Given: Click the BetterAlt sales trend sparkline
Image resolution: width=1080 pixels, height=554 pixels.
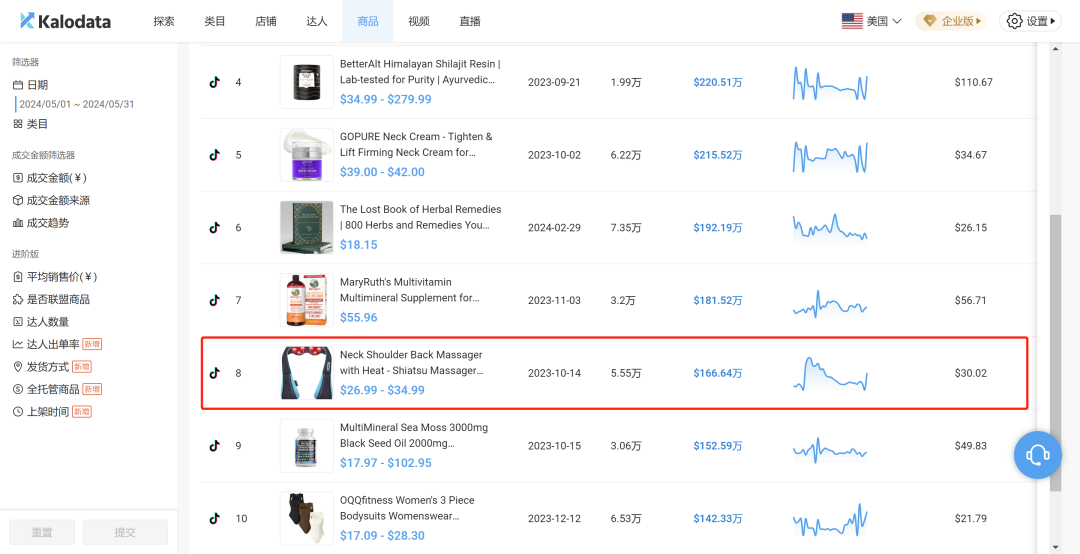Looking at the screenshot, I should (831, 83).
